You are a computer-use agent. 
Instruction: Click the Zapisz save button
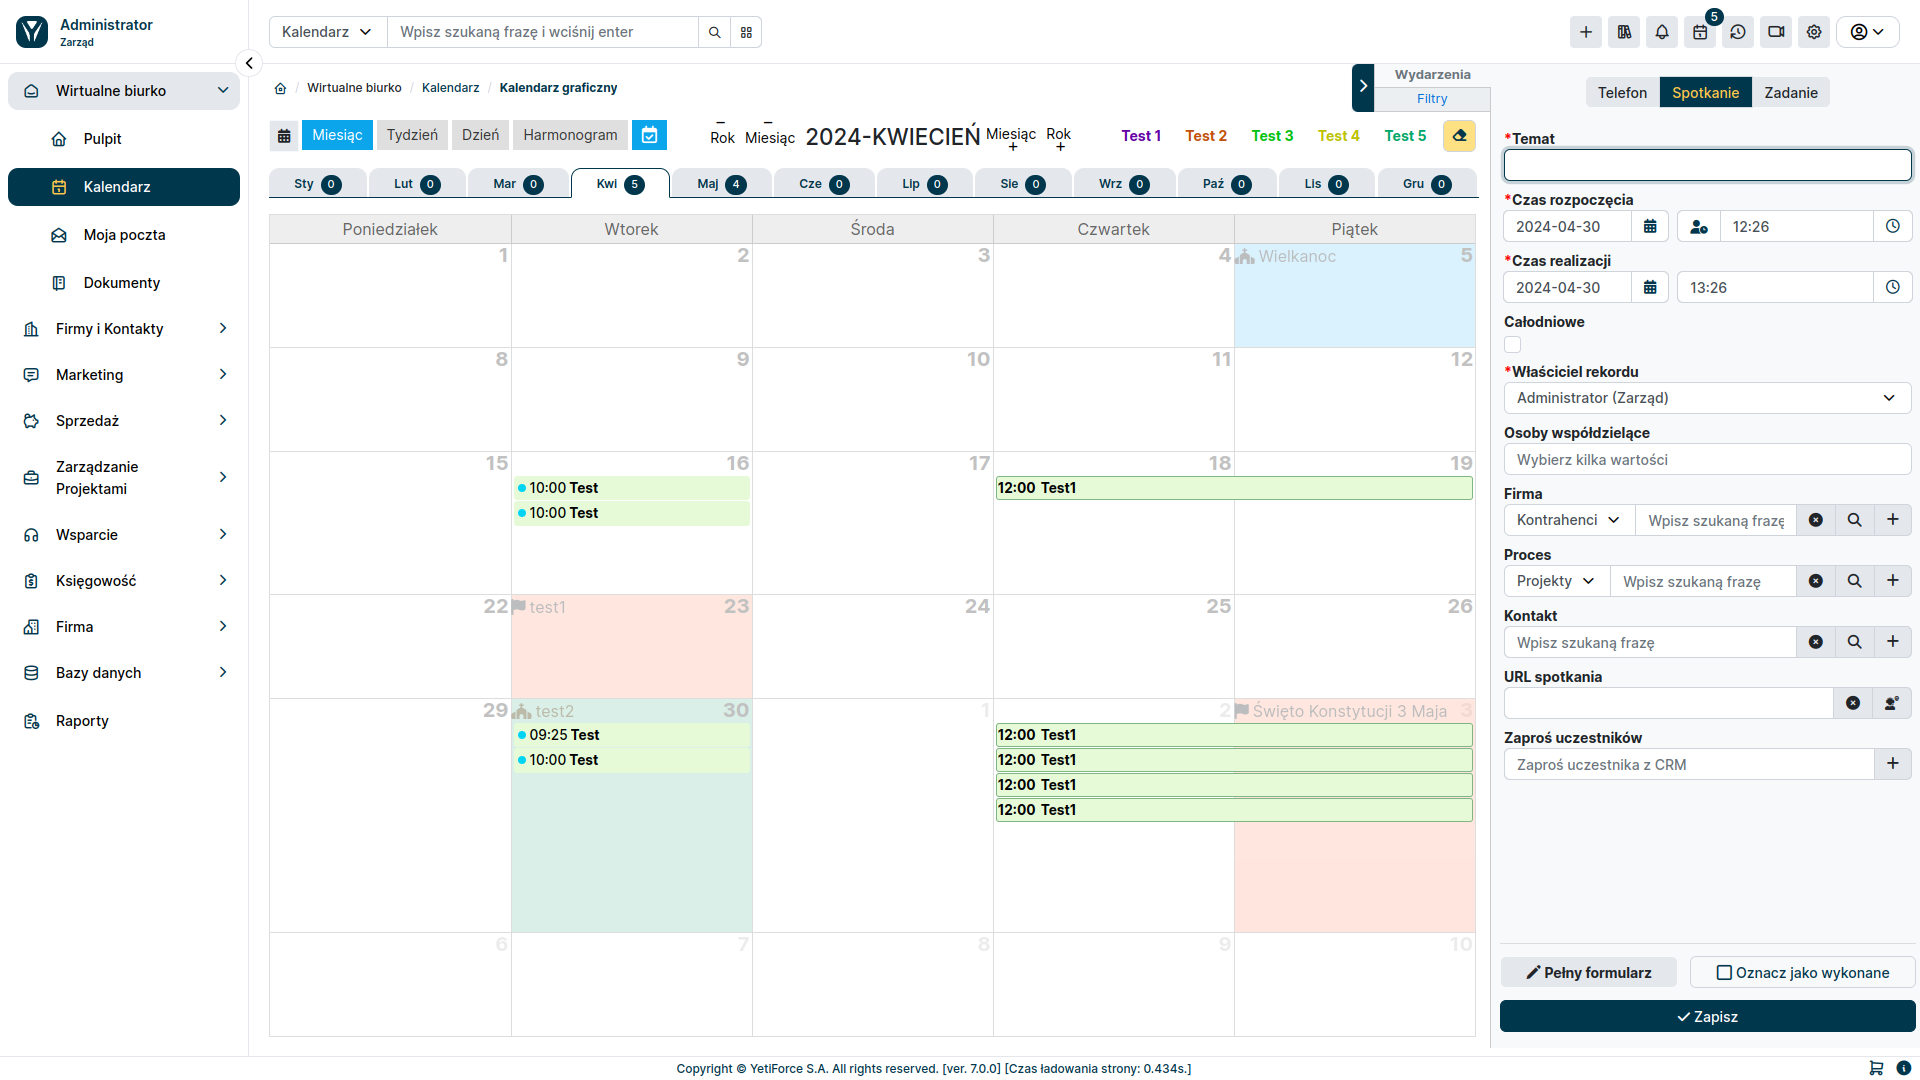tap(1707, 1016)
